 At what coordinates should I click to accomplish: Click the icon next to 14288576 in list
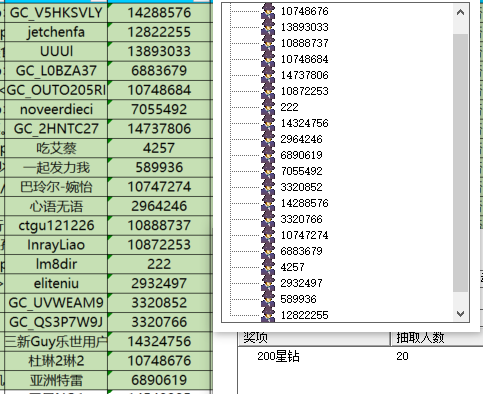point(268,203)
